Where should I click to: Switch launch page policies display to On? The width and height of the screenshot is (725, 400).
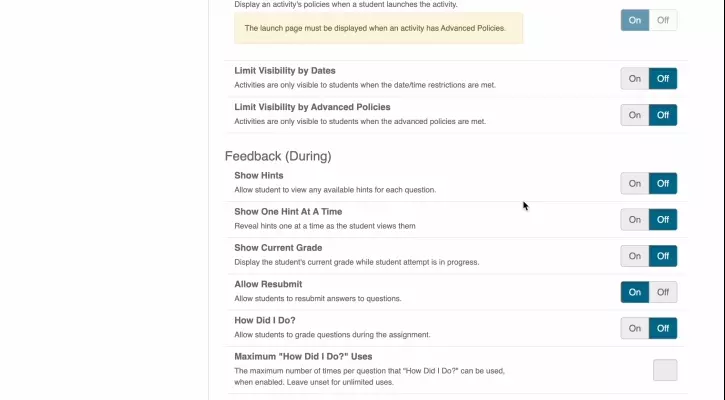(x=634, y=20)
